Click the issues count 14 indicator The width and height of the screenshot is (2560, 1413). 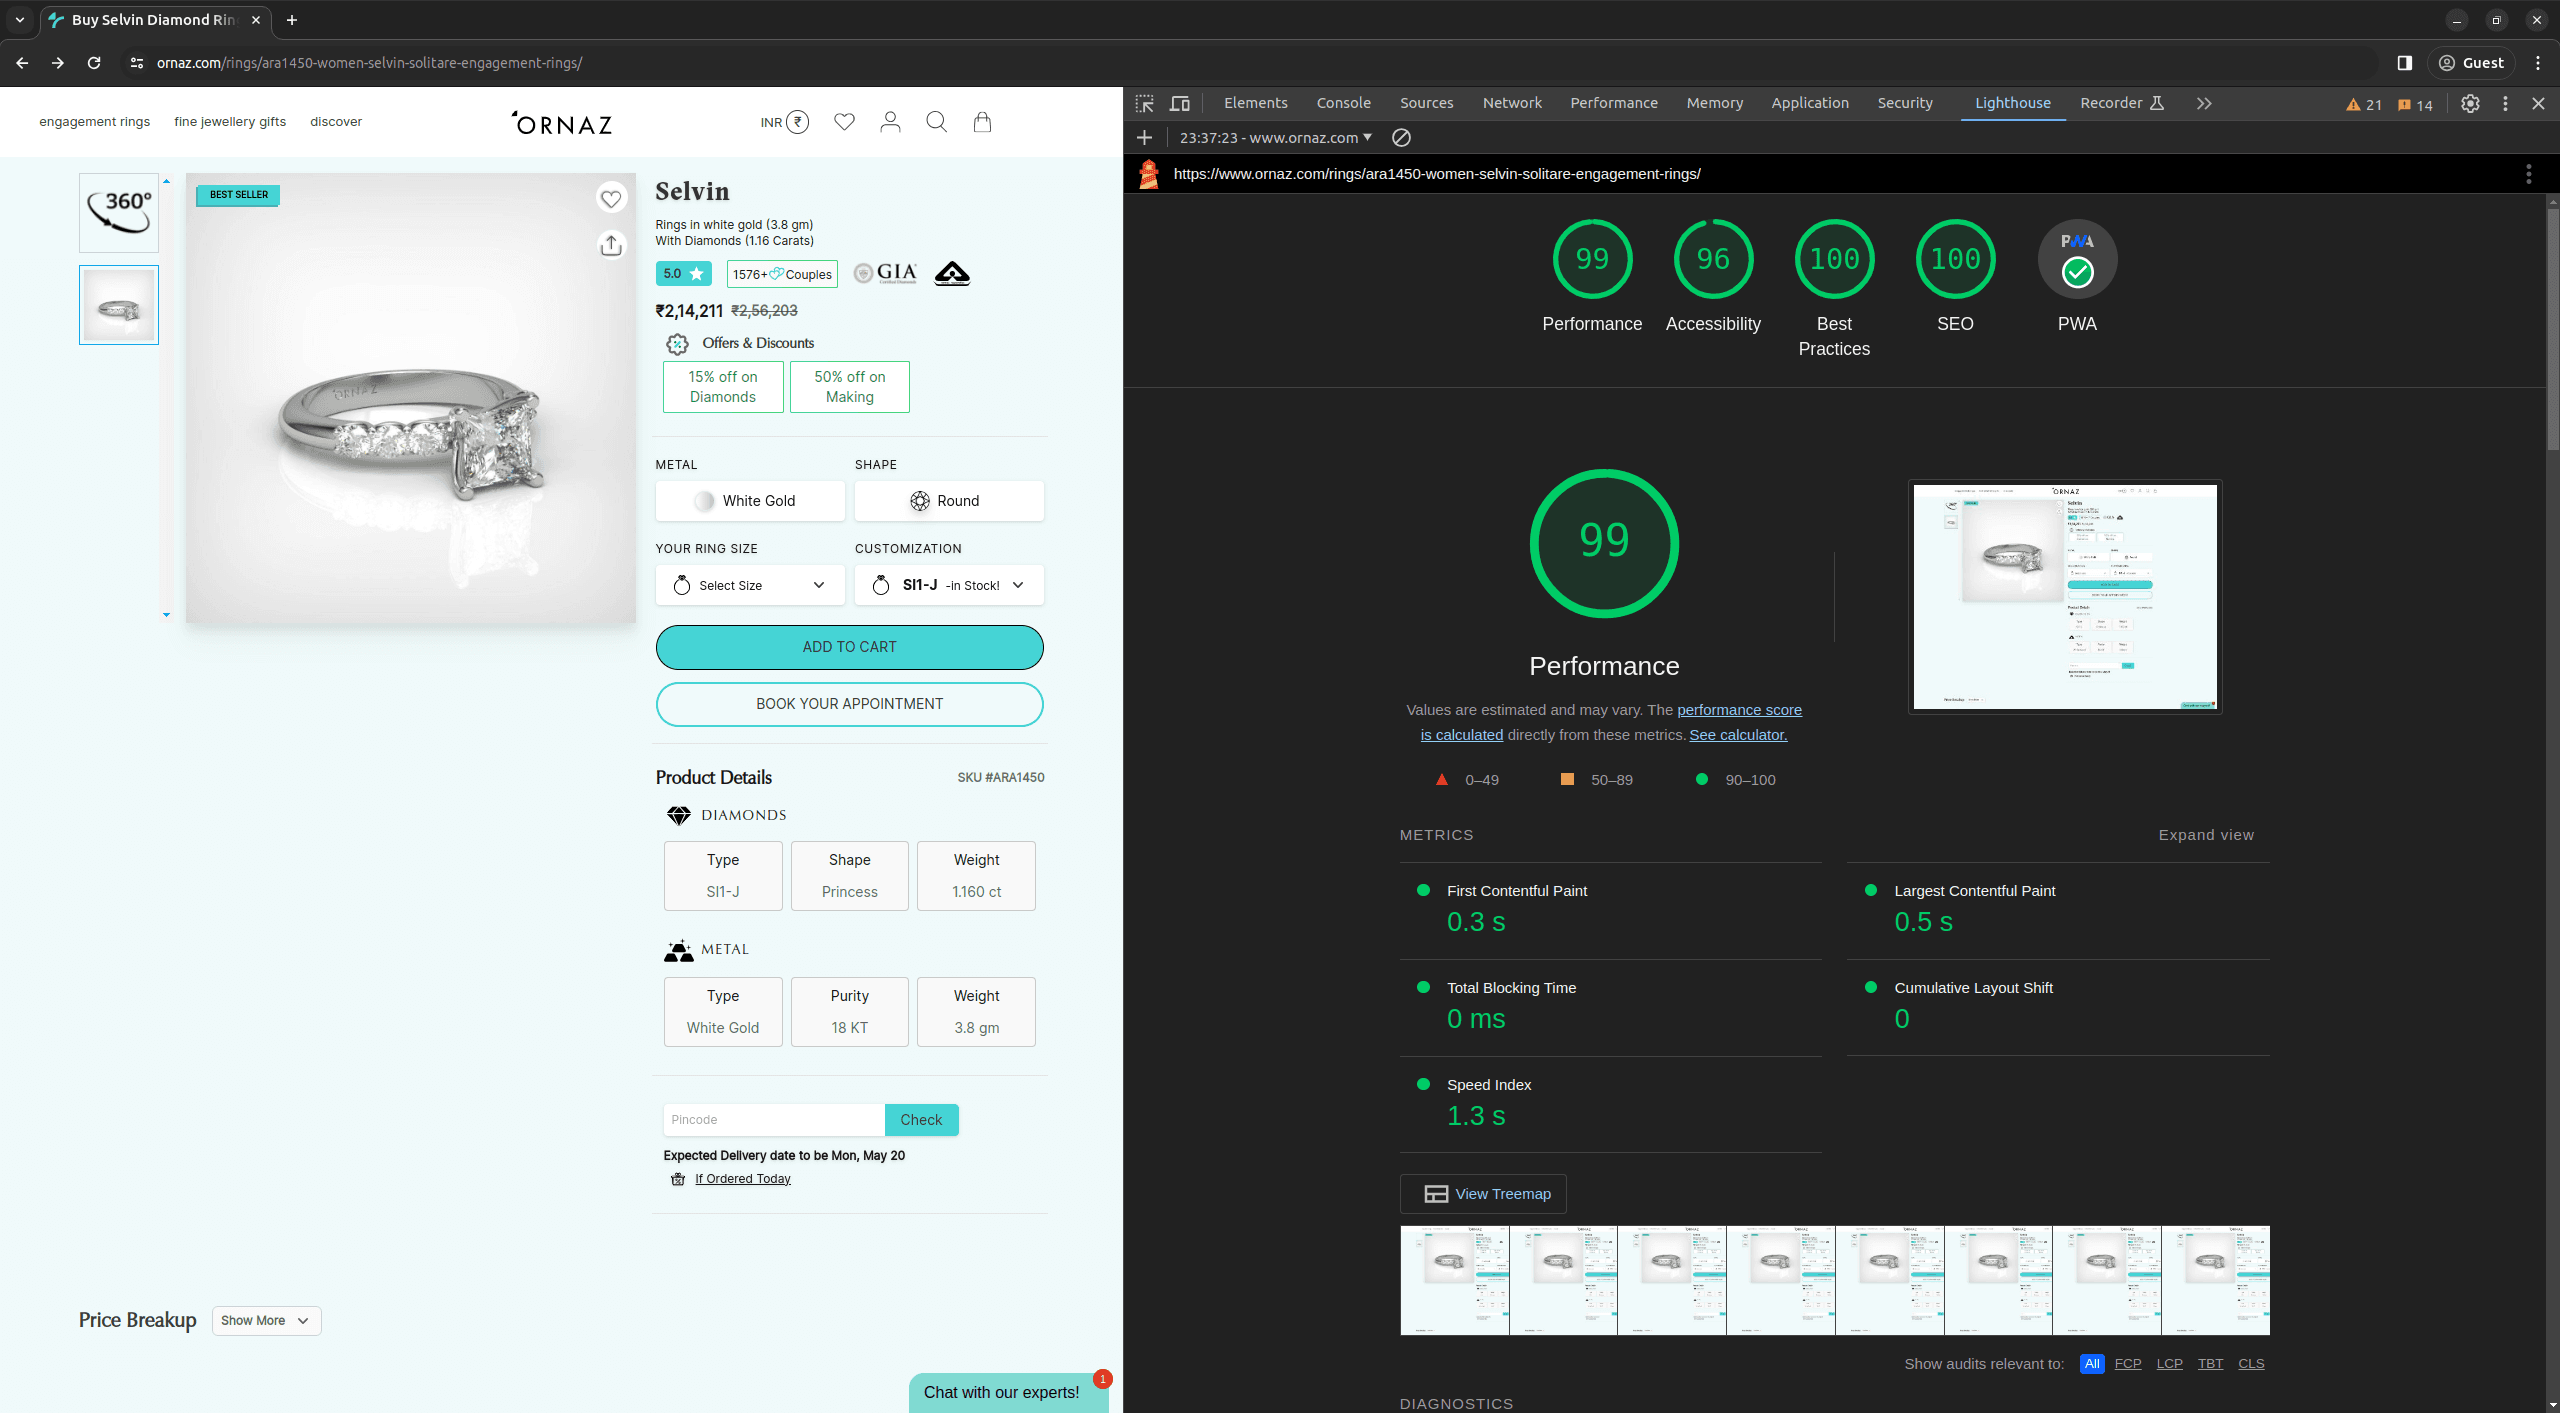tap(2415, 104)
